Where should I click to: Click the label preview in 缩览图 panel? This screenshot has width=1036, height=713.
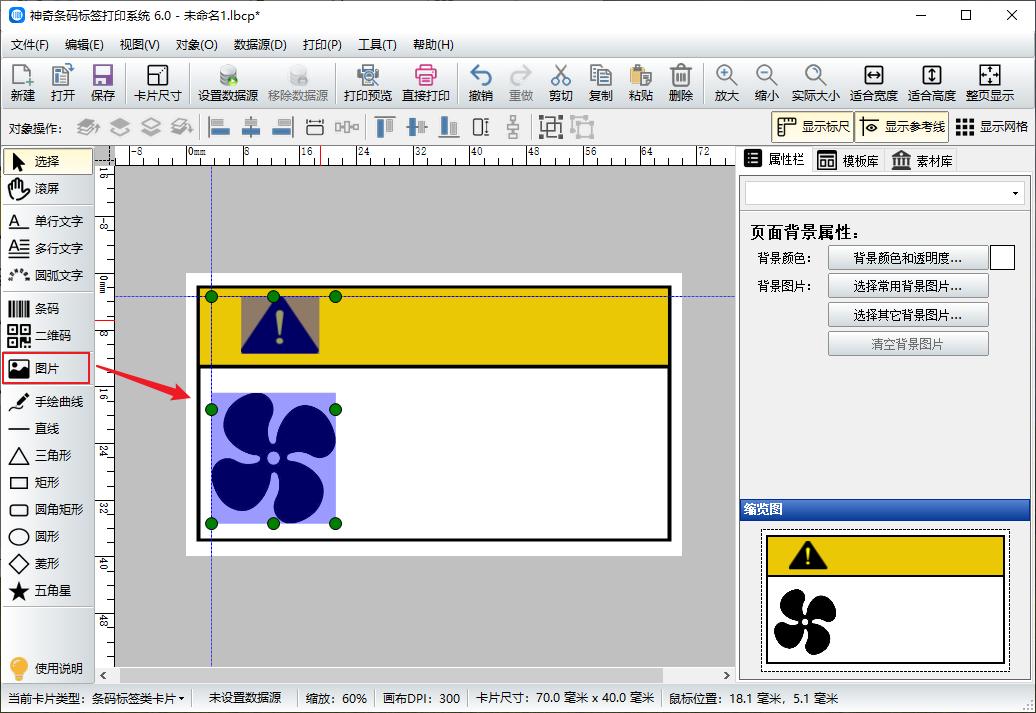[884, 600]
